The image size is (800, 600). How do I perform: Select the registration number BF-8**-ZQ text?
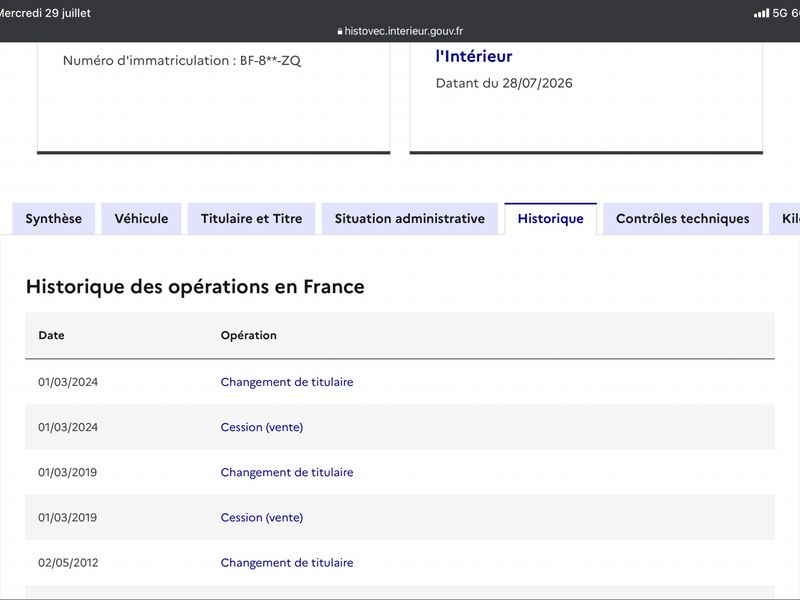pos(270,61)
